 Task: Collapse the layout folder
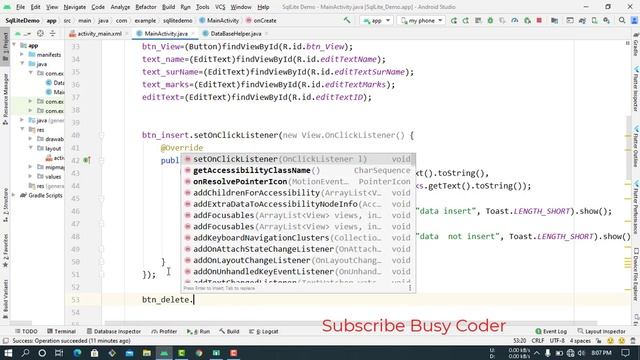tap(31, 149)
